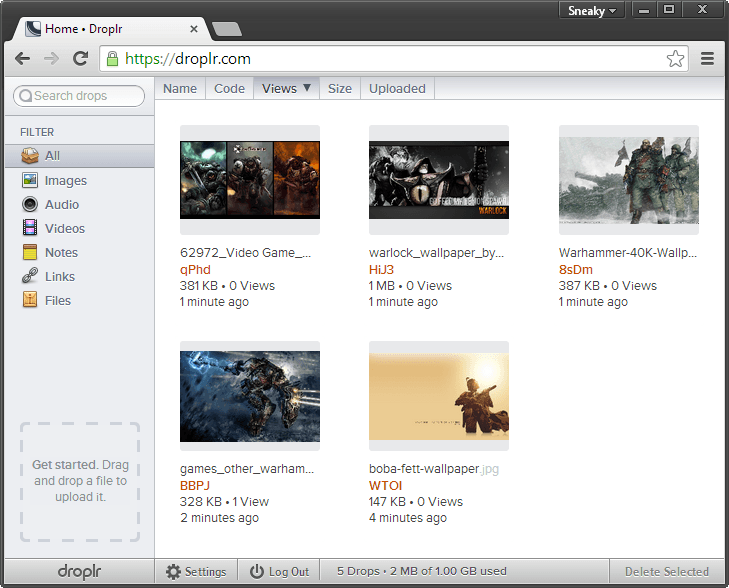729x588 pixels.
Task: Open the WTOI drop link
Action: (x=385, y=485)
